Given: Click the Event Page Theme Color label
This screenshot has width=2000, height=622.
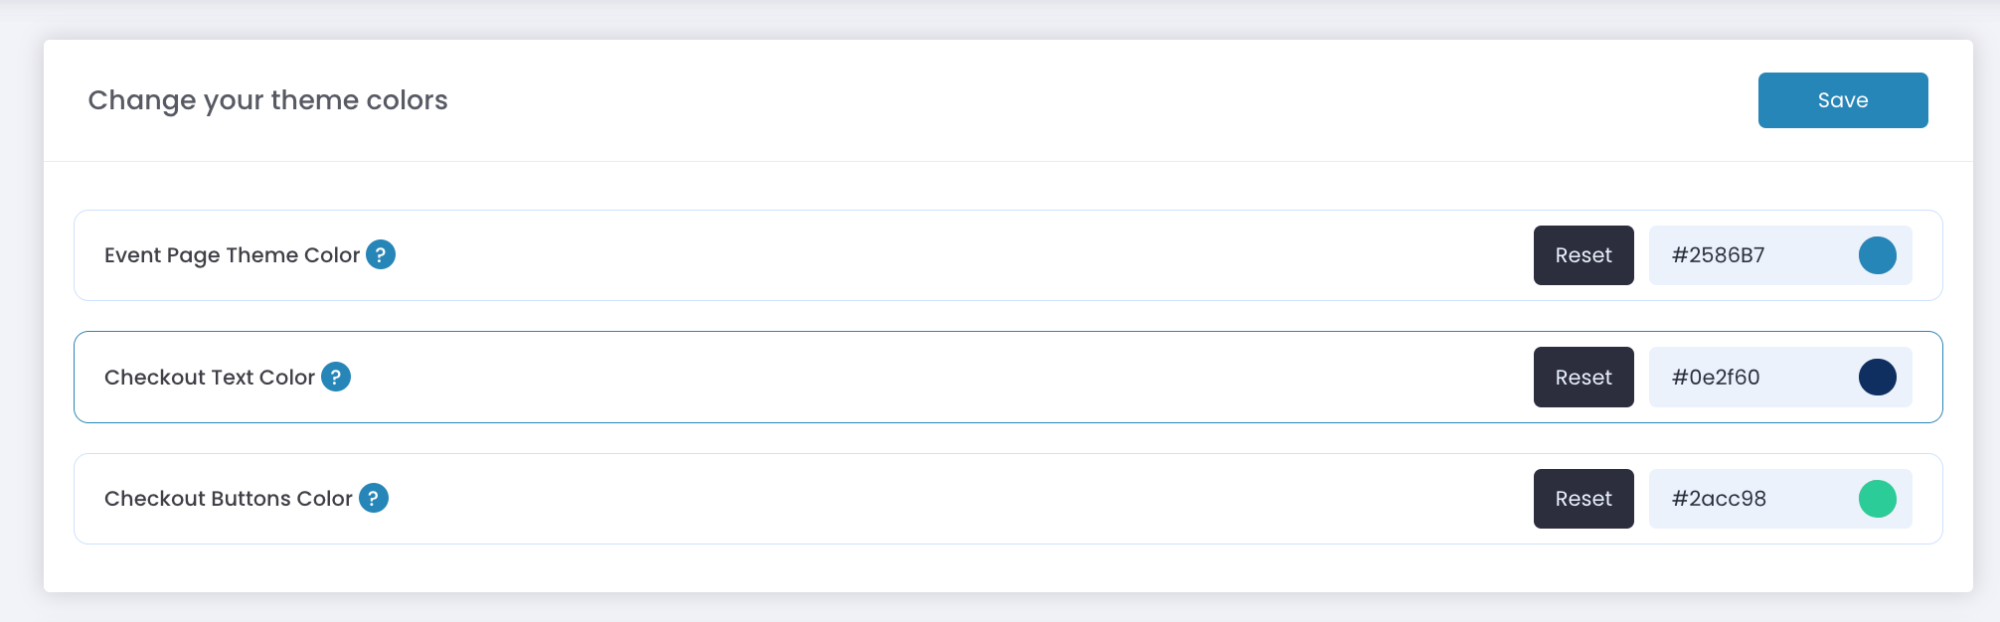Looking at the screenshot, I should [232, 255].
